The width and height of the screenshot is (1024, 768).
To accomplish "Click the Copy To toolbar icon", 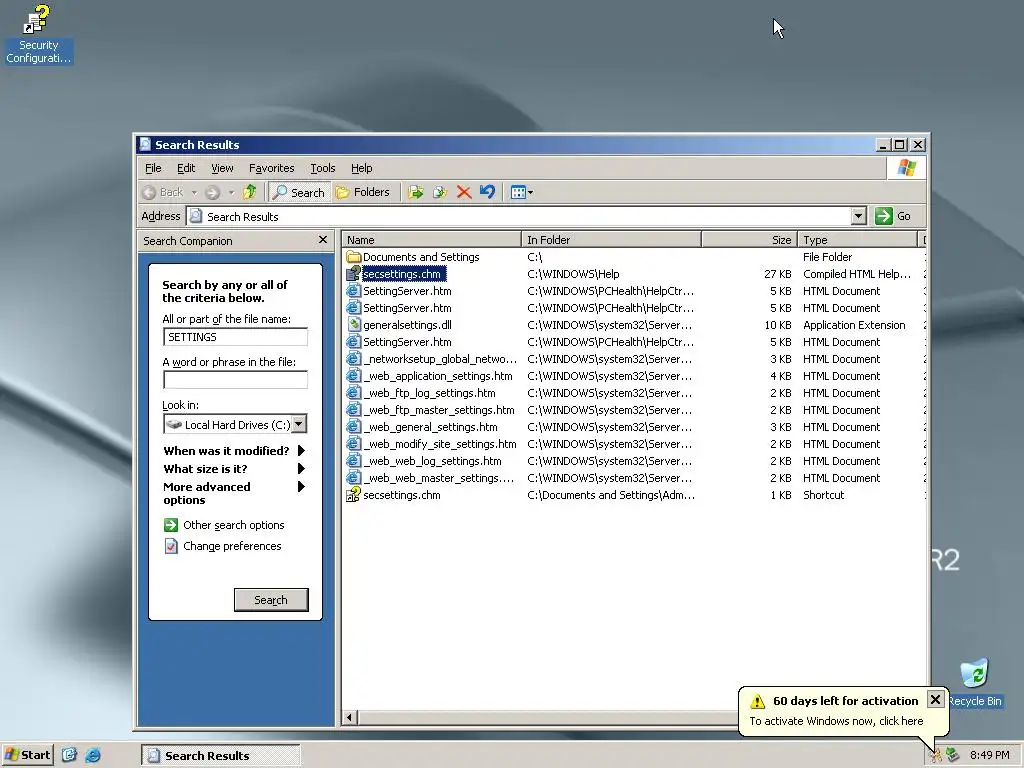I will coord(440,192).
